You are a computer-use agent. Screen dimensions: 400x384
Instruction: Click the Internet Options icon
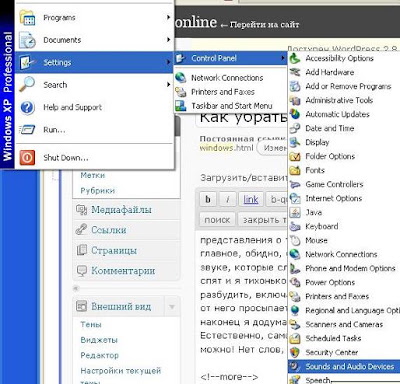pyautogui.click(x=295, y=198)
